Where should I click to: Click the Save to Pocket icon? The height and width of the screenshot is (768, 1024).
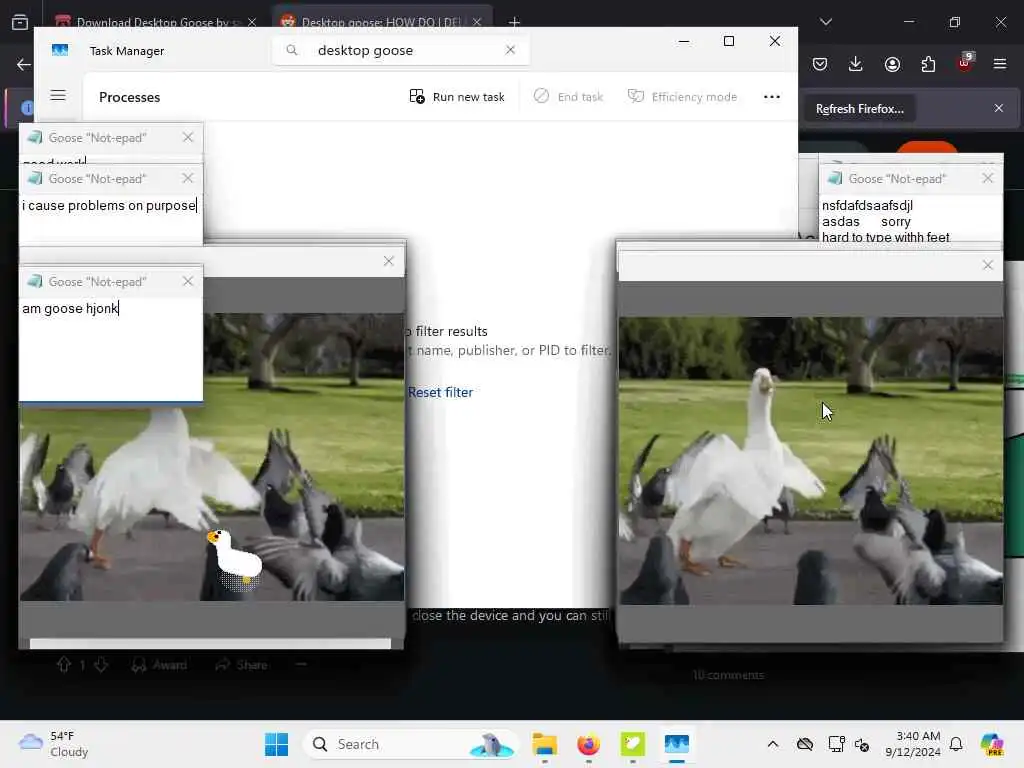[x=820, y=64]
